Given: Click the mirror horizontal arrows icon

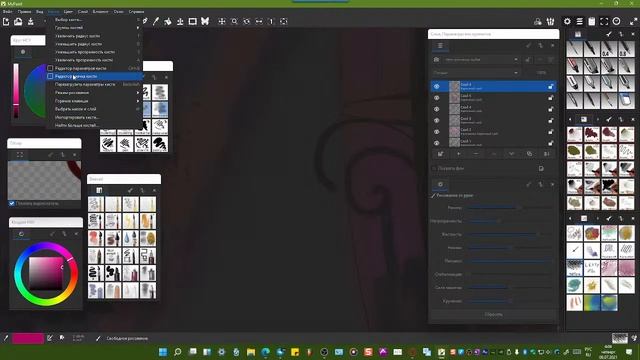Looking at the screenshot, I should pyautogui.click(x=259, y=21).
